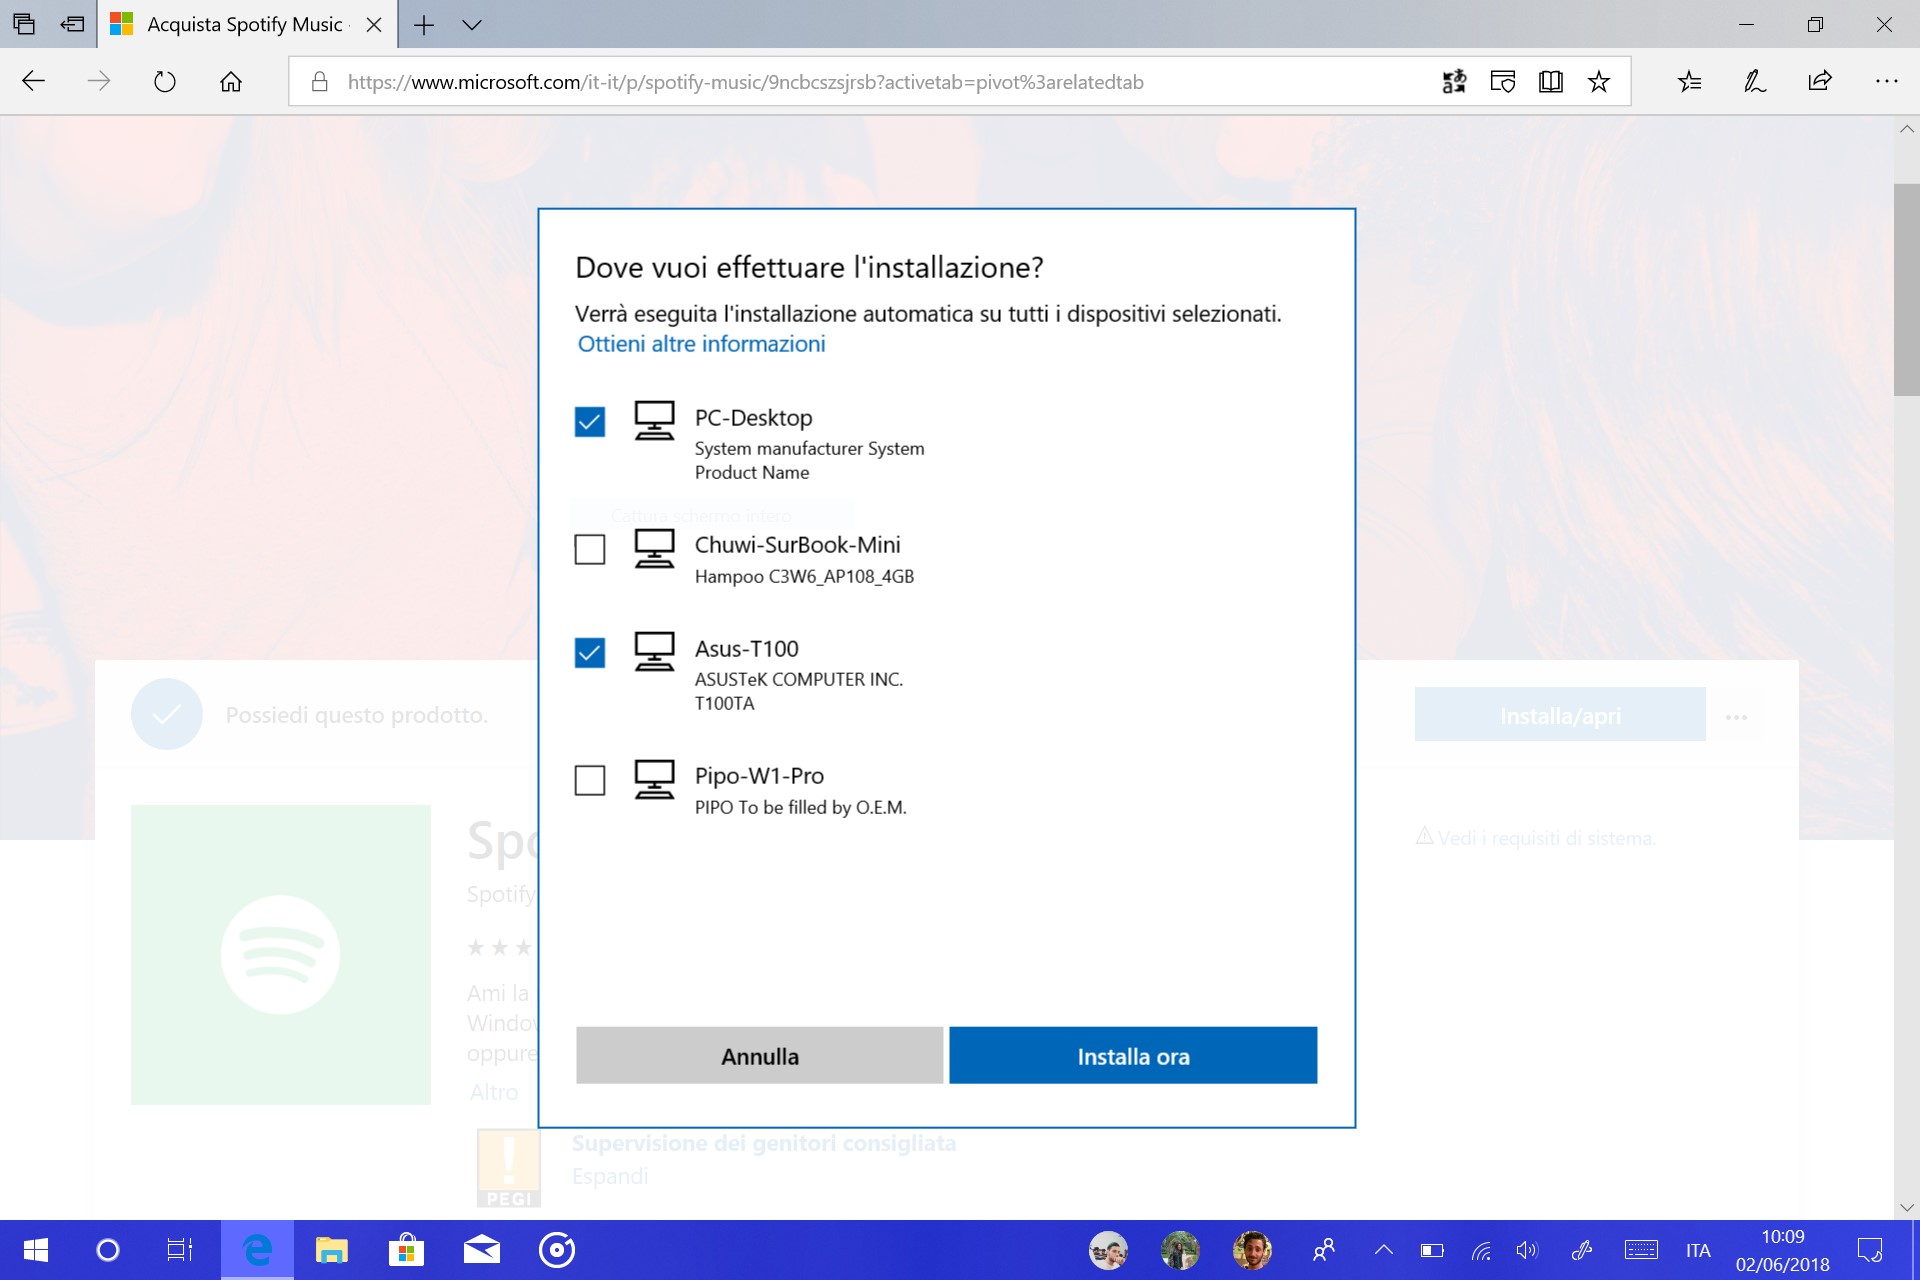
Task: Click the site lock icon
Action: pyautogui.click(x=319, y=82)
